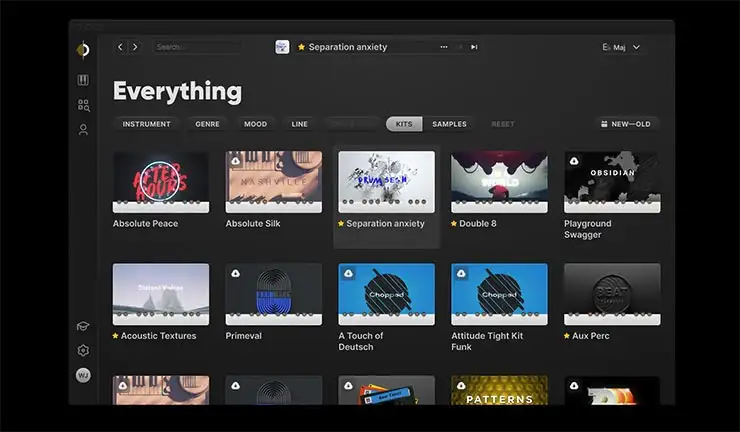Select the Primeval kit thumbnail

tap(274, 294)
